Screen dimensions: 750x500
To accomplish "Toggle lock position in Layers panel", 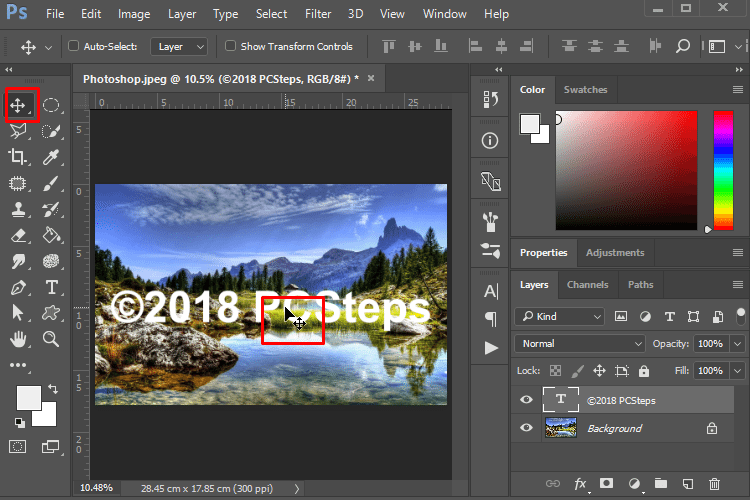I will coord(599,370).
